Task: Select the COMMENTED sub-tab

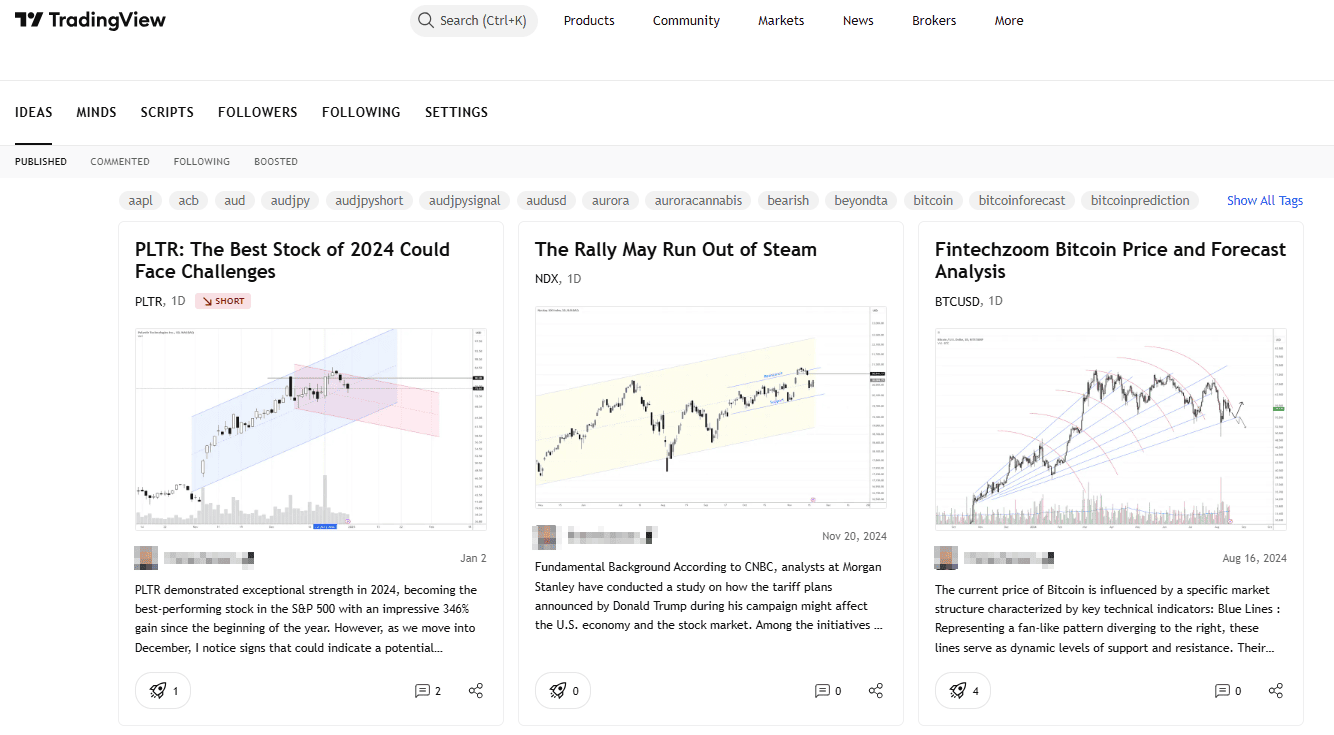Action: coord(120,161)
